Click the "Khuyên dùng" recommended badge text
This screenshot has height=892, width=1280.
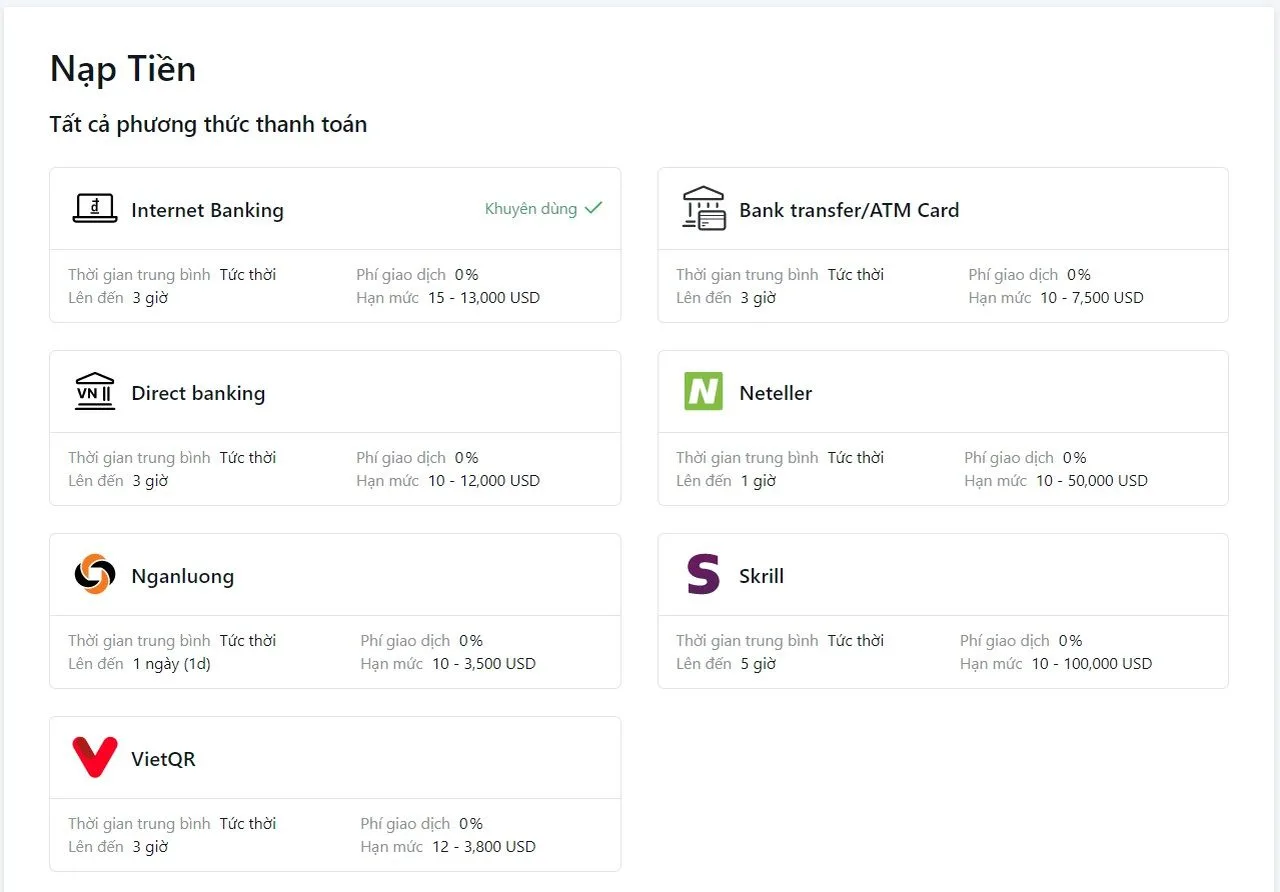[531, 209]
